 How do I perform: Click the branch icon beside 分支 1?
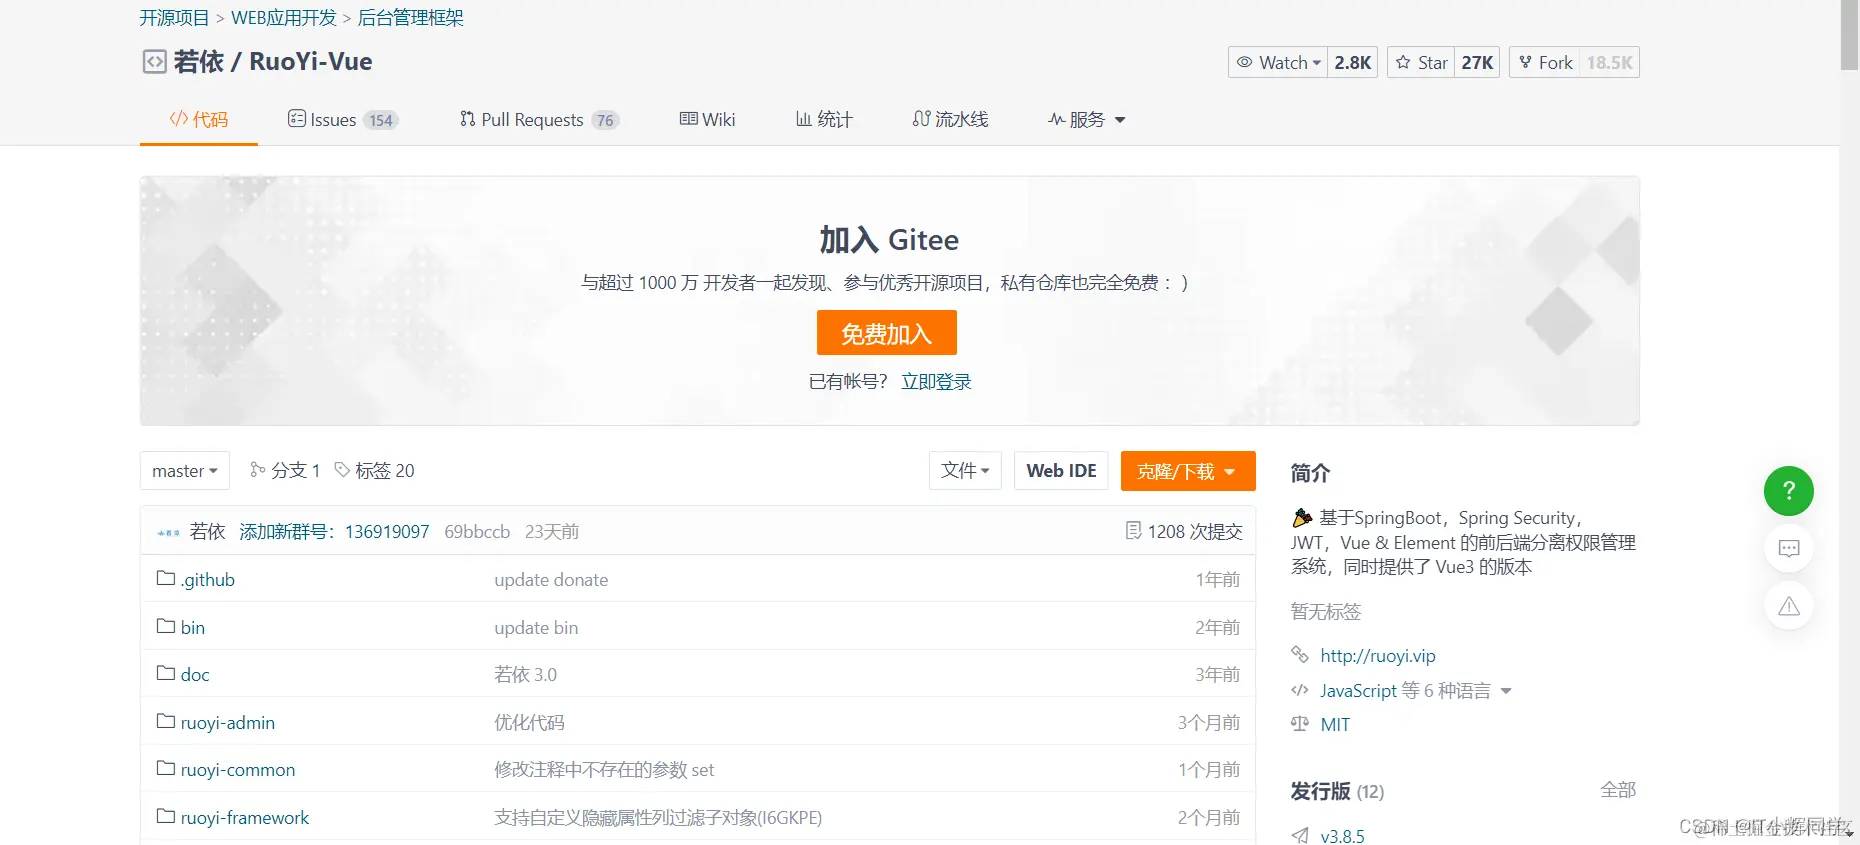pyautogui.click(x=257, y=470)
